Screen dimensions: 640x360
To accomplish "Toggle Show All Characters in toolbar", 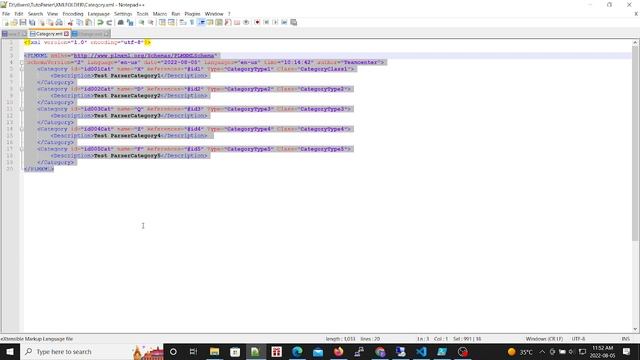I will 192,22.
